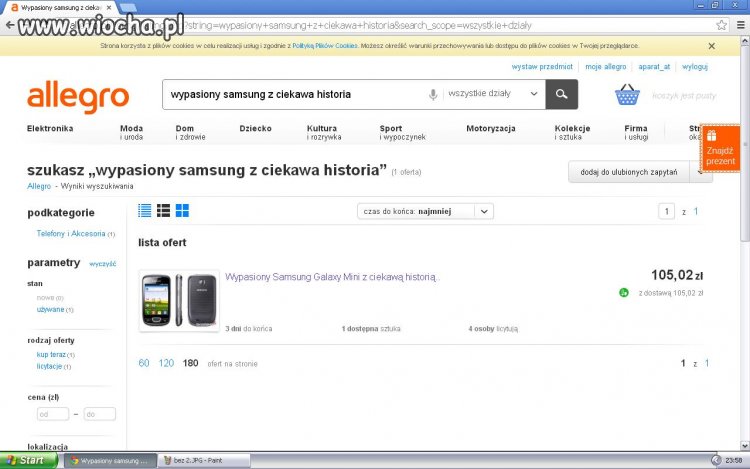Show 60 offers per page

144,363
